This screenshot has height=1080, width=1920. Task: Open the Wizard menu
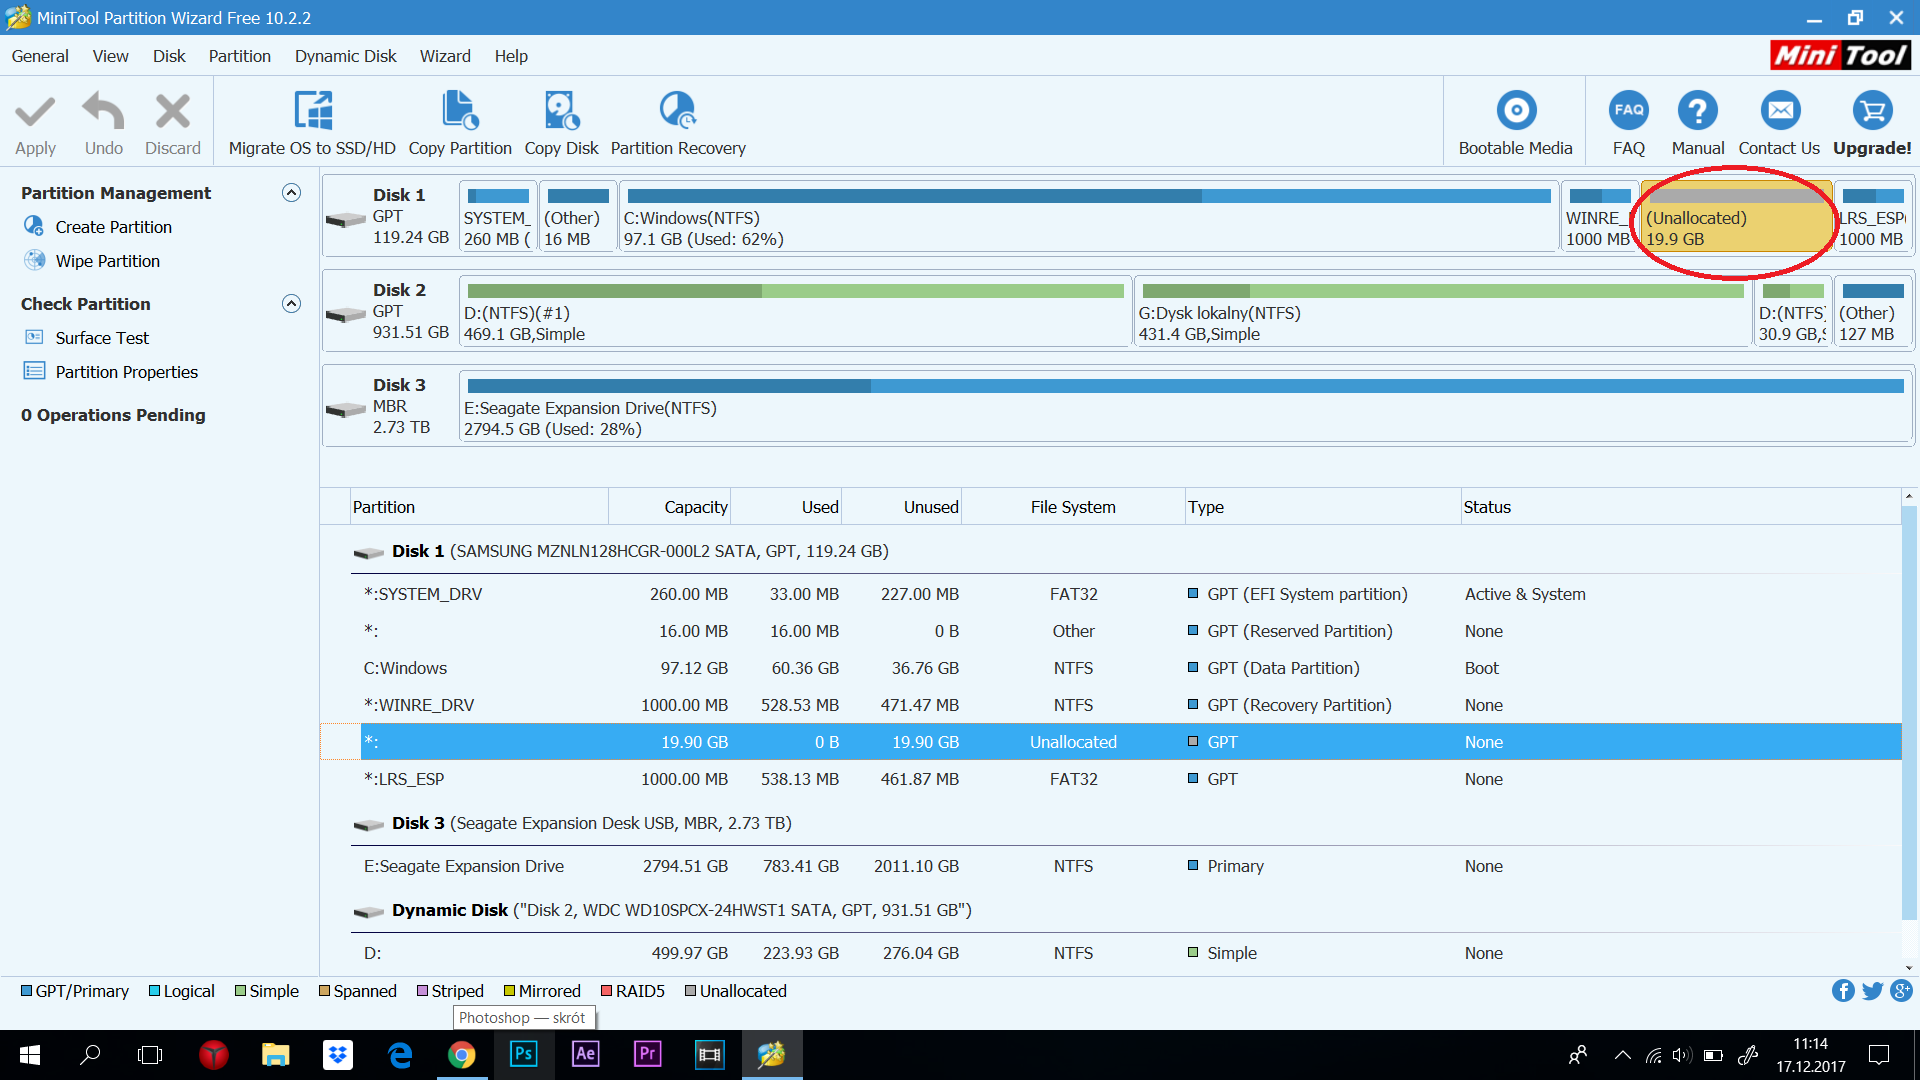pyautogui.click(x=445, y=56)
